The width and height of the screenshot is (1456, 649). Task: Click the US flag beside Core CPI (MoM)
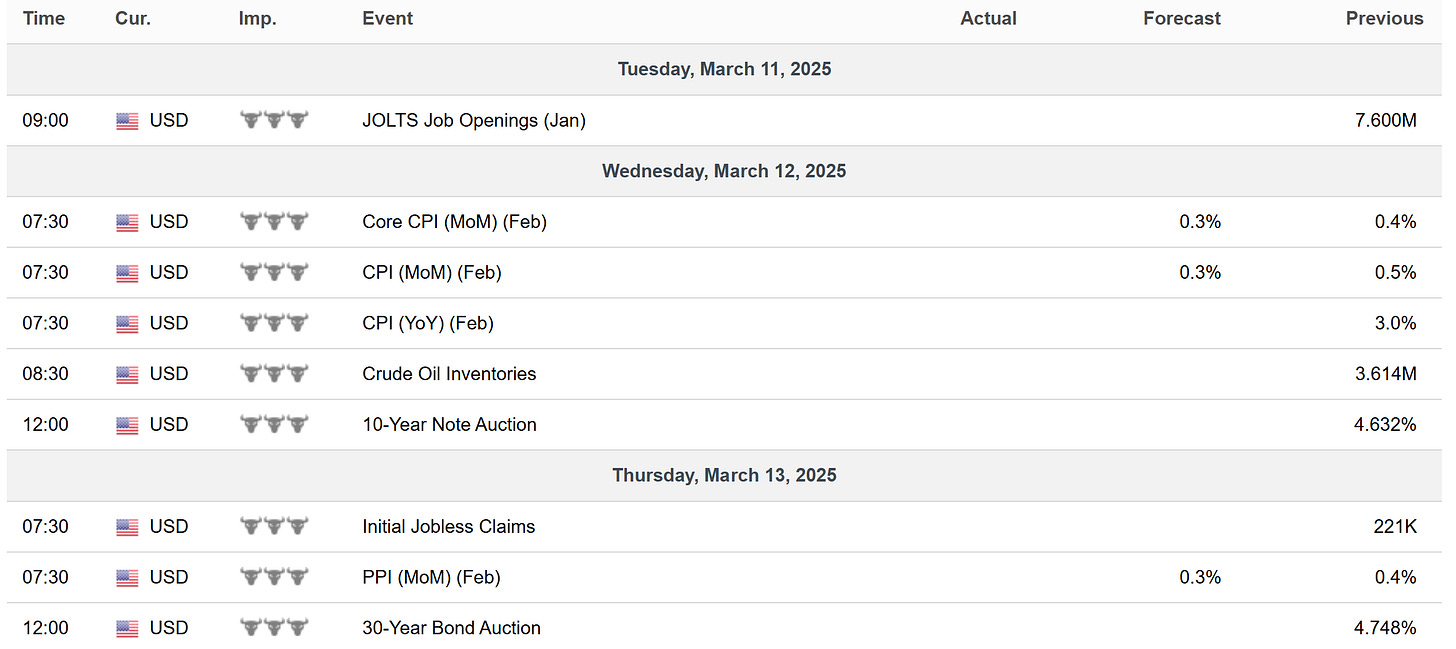pos(127,222)
